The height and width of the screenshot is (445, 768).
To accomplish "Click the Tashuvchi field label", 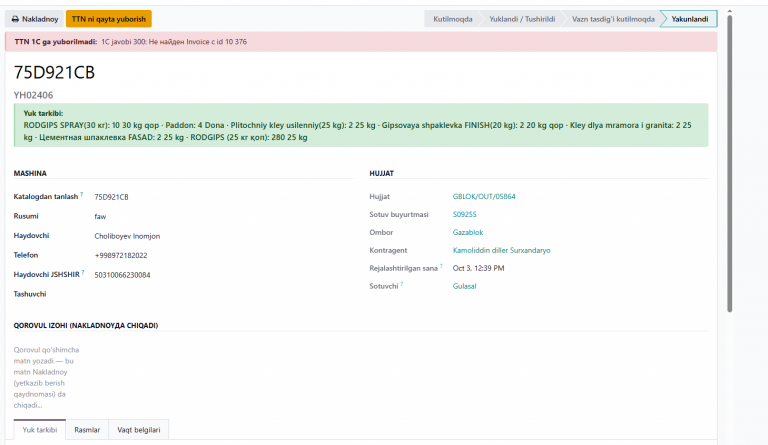I will (30, 294).
